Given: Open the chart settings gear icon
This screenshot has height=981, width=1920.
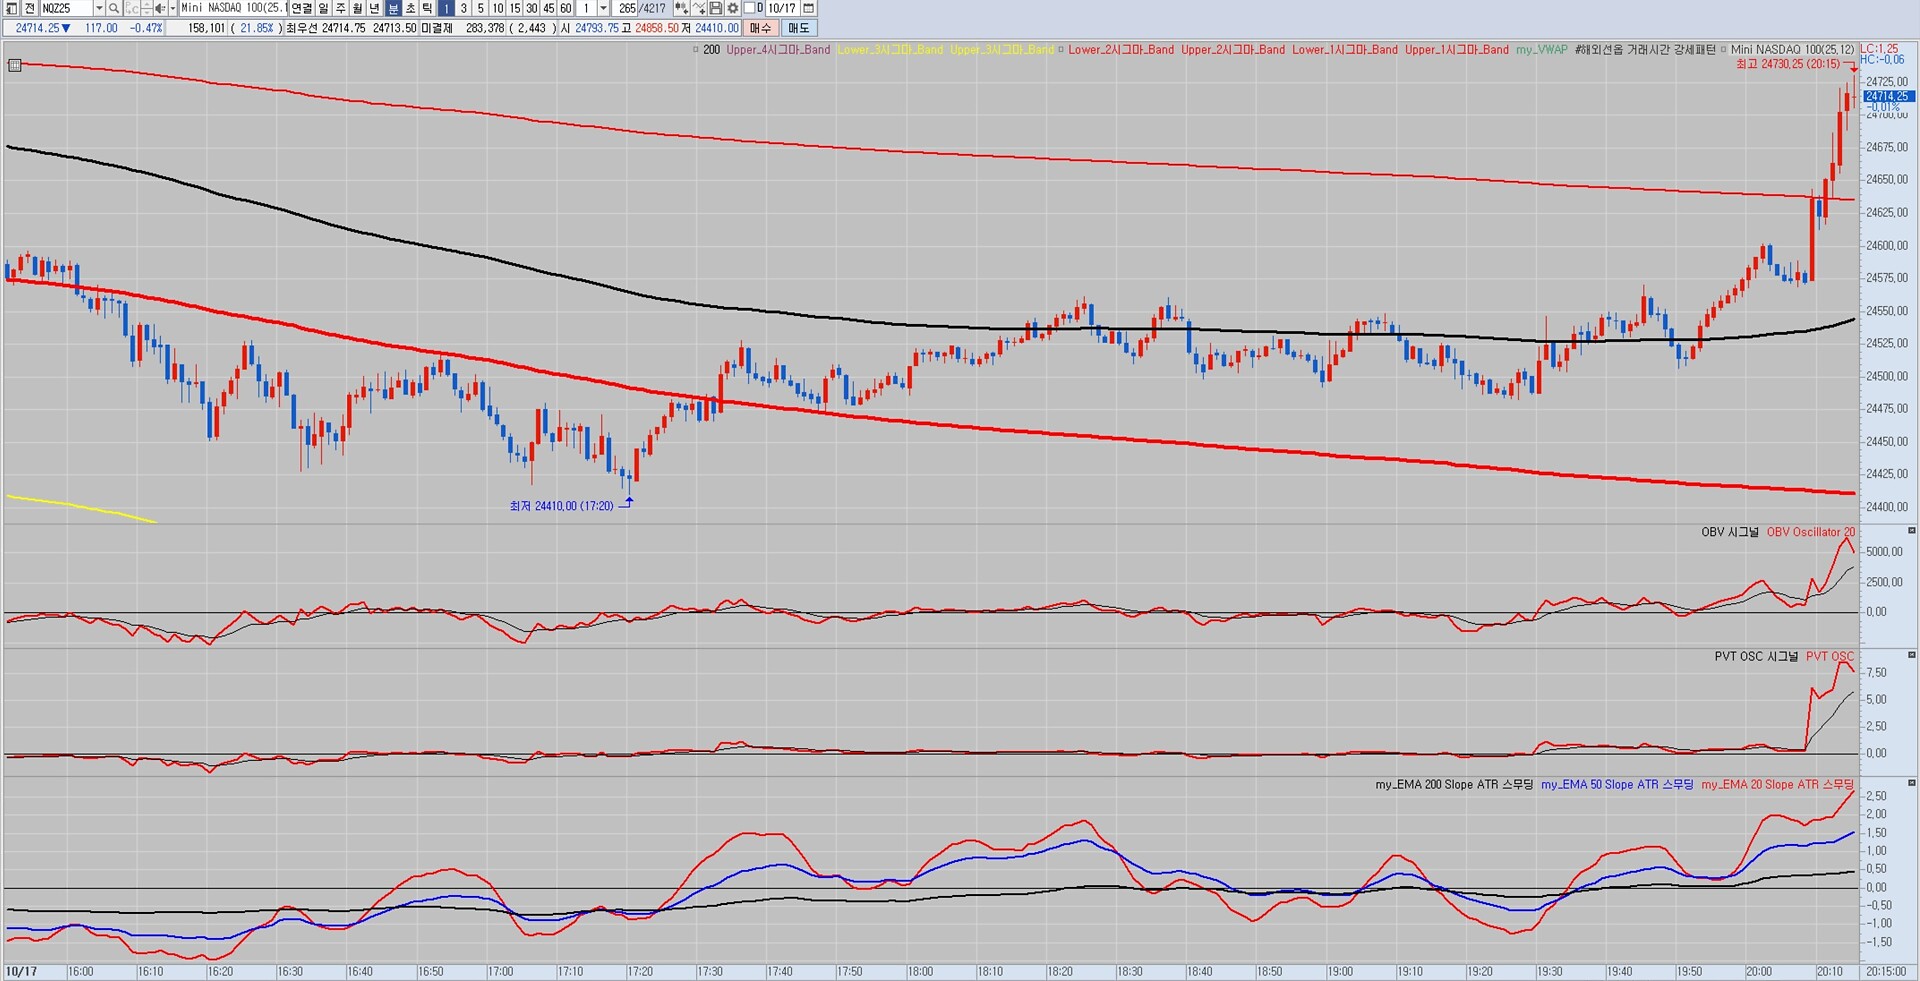Looking at the screenshot, I should tap(733, 8).
